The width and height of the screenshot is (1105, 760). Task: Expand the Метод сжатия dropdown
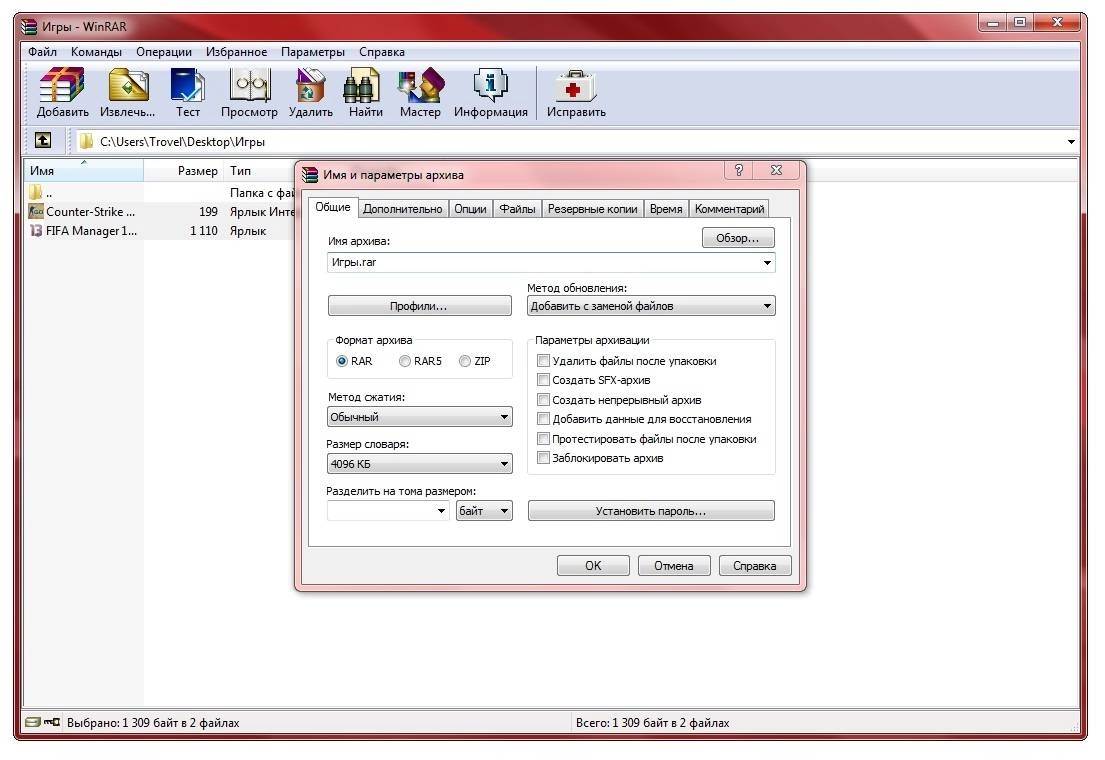point(419,417)
